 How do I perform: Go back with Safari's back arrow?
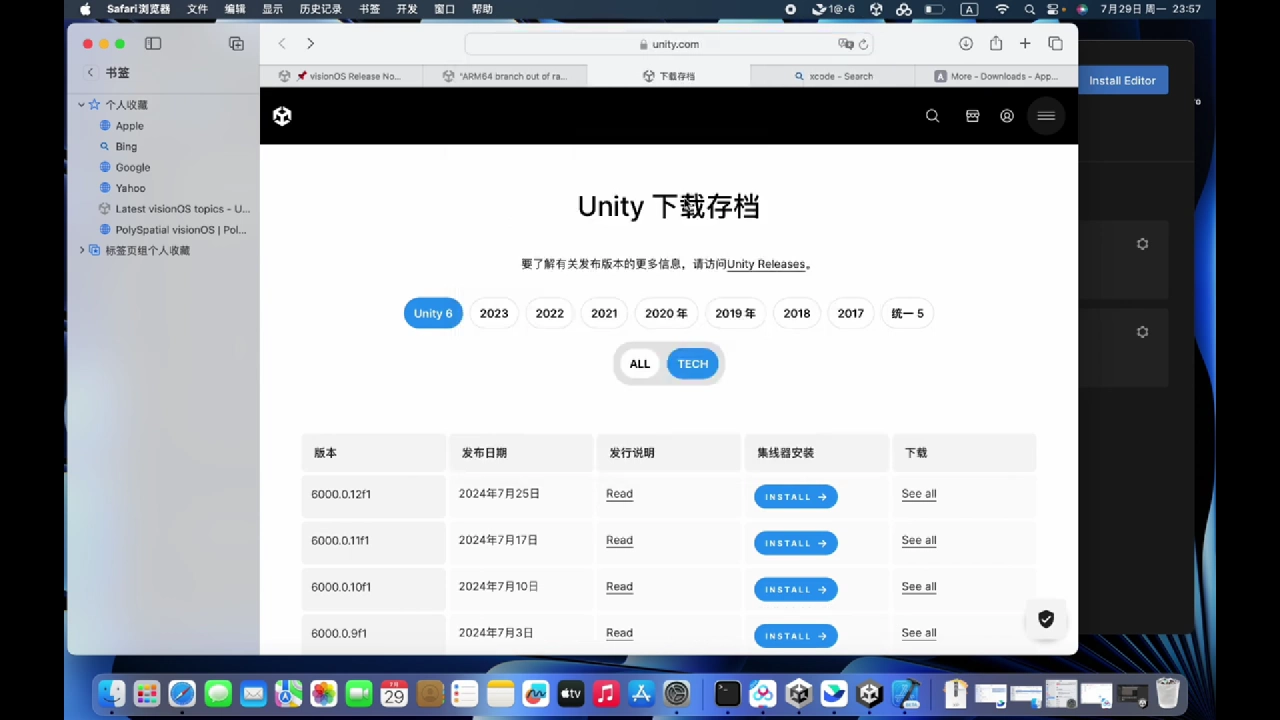pos(282,44)
